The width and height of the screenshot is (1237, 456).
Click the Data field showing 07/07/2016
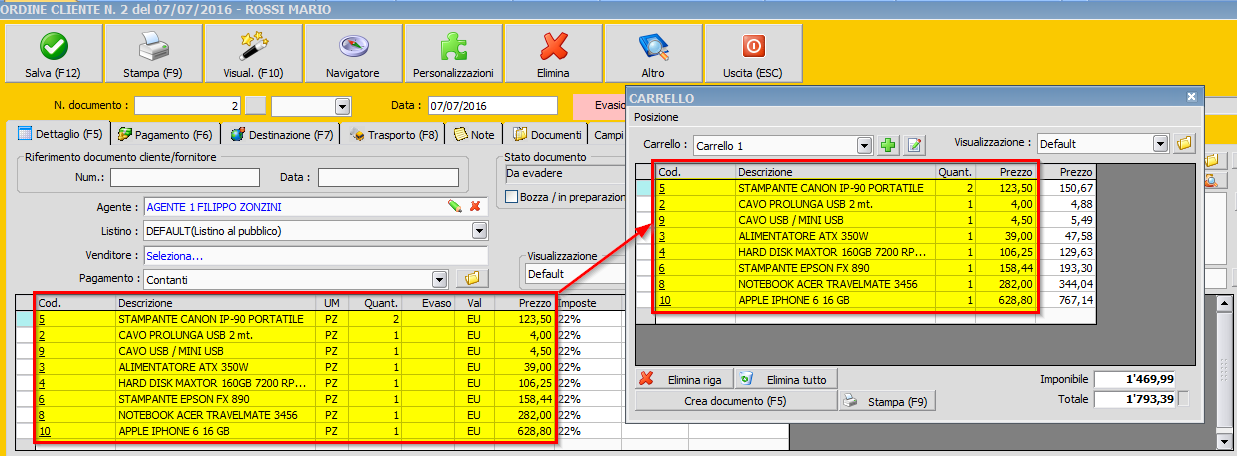(491, 105)
